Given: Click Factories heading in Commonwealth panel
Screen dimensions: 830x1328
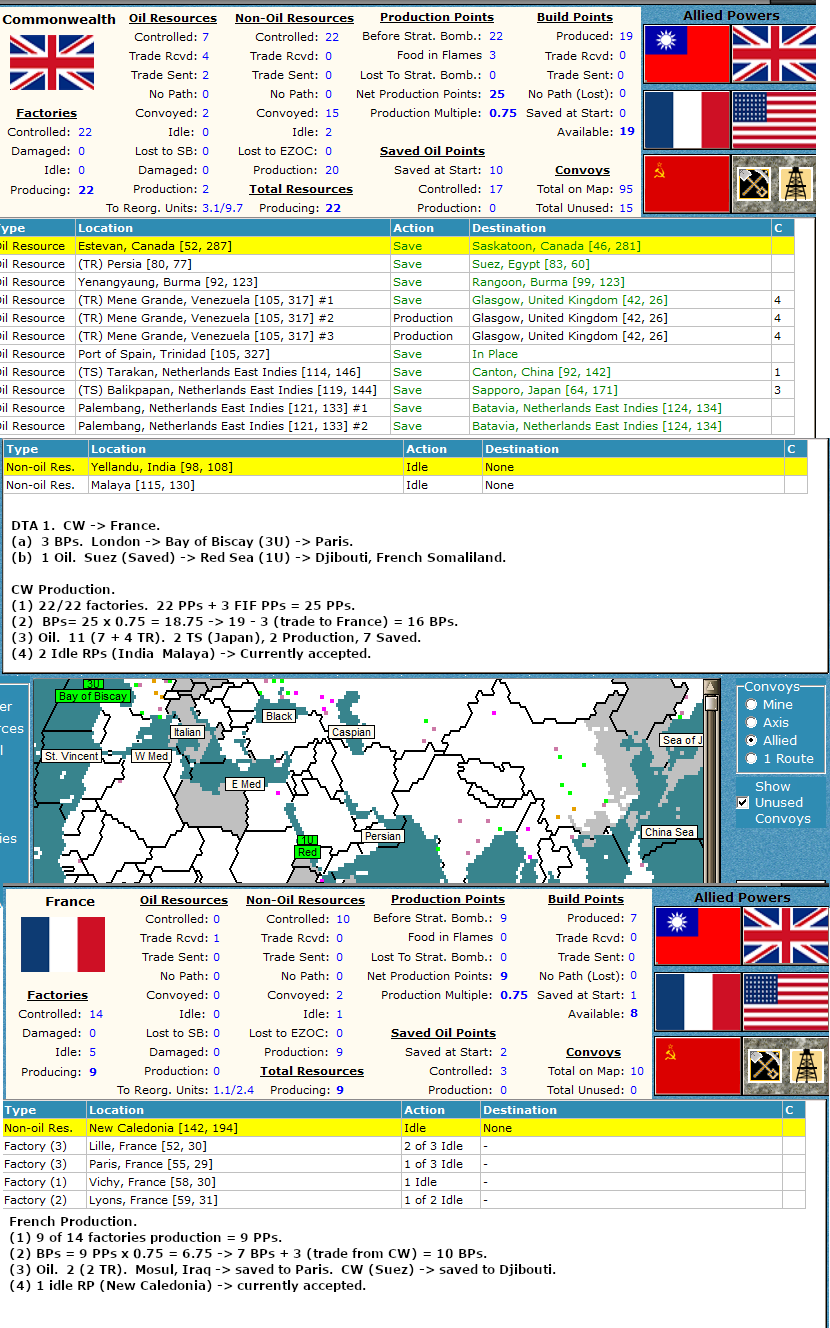Looking at the screenshot, I should point(46,113).
